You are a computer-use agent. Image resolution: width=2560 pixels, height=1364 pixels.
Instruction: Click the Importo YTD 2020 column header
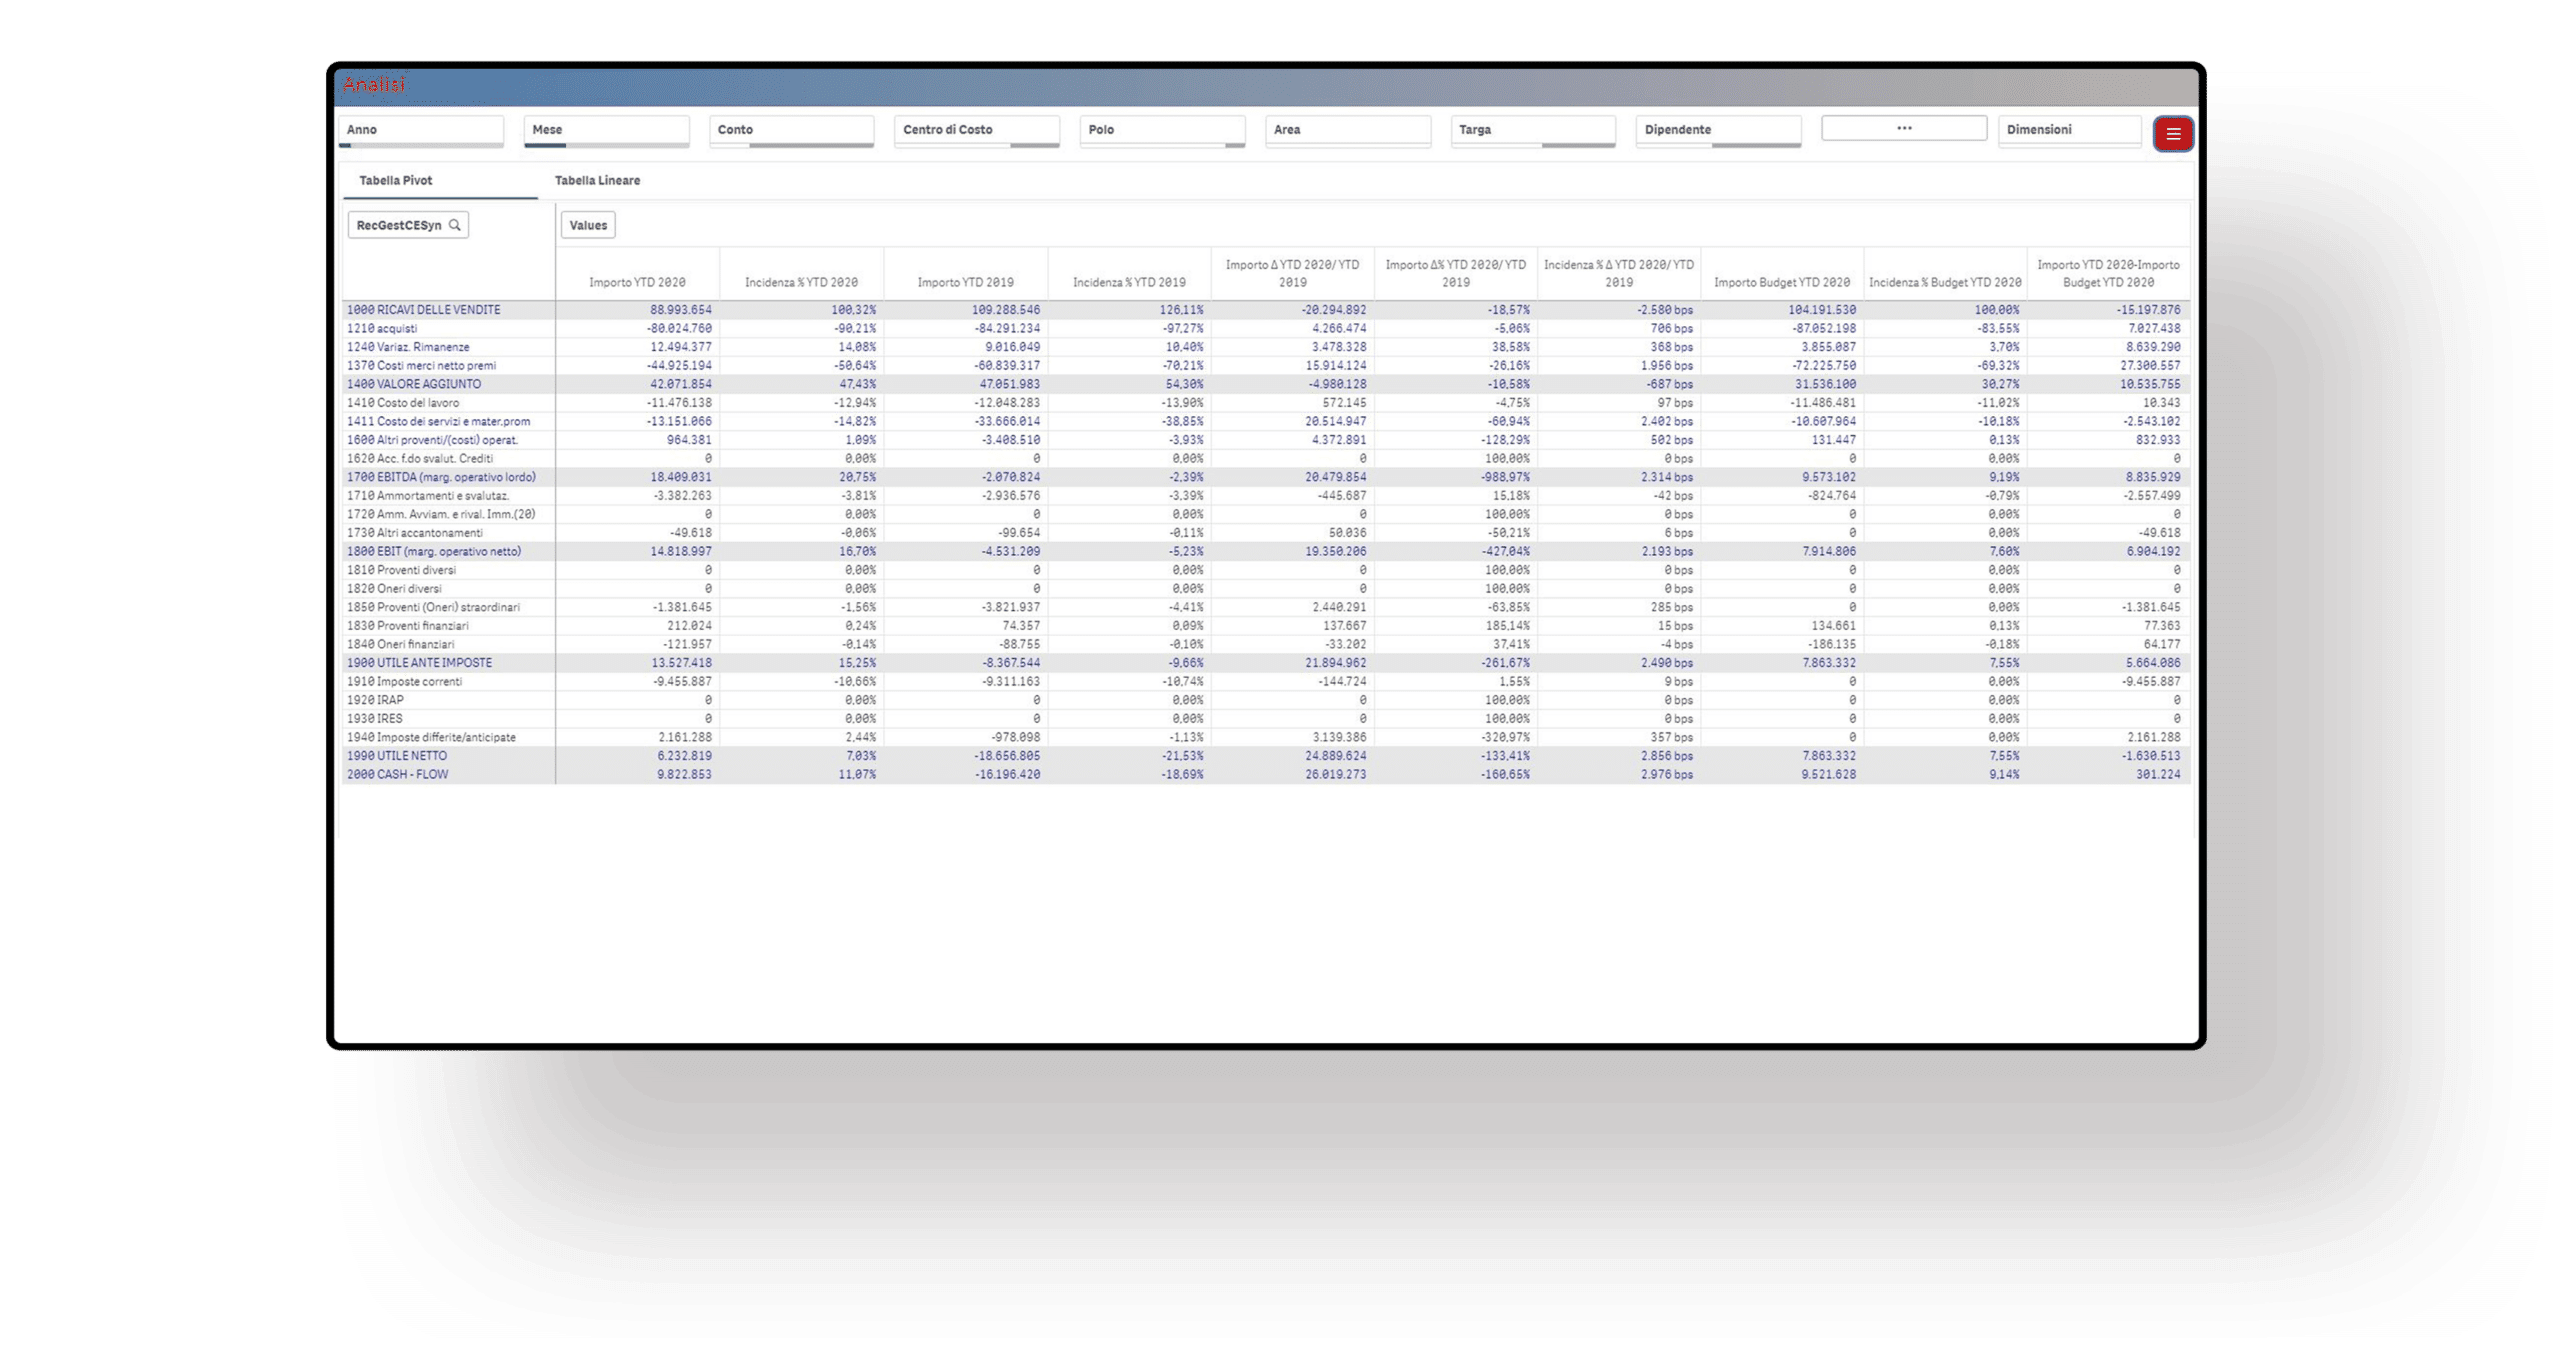click(637, 282)
